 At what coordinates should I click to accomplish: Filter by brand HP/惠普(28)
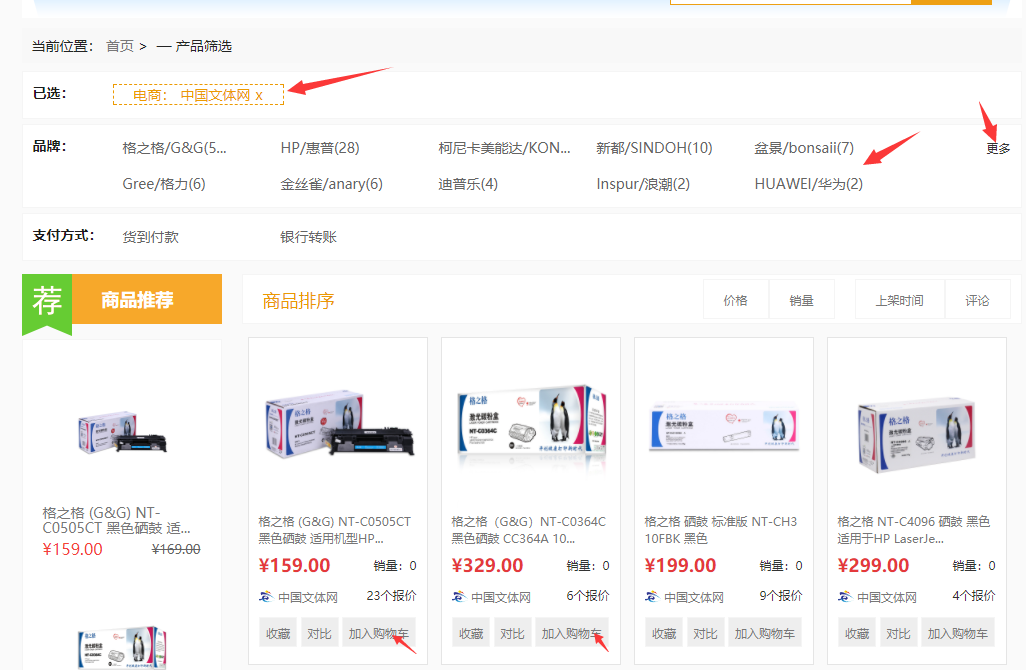[320, 149]
